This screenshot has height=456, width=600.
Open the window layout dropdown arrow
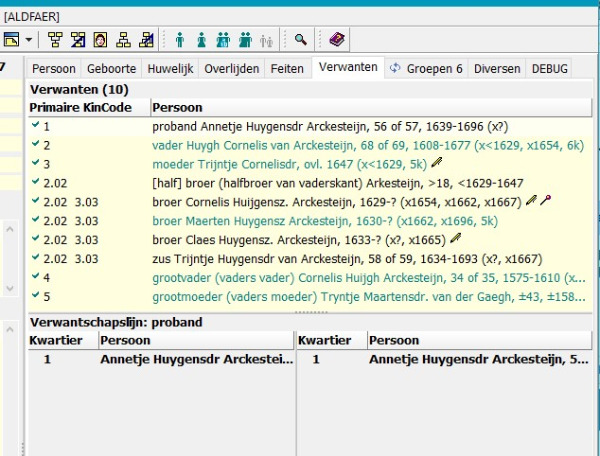point(28,39)
